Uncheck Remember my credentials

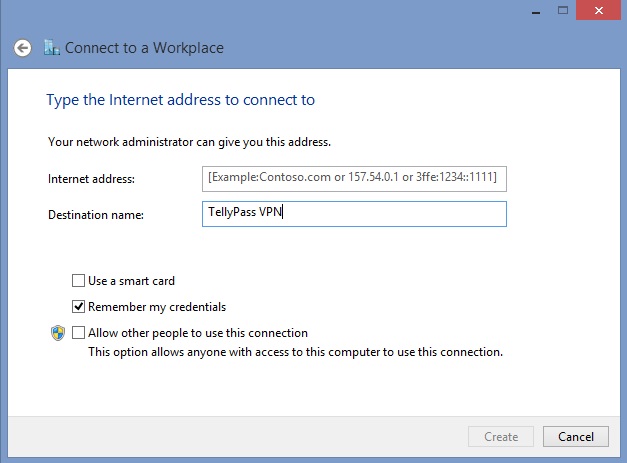[x=79, y=307]
